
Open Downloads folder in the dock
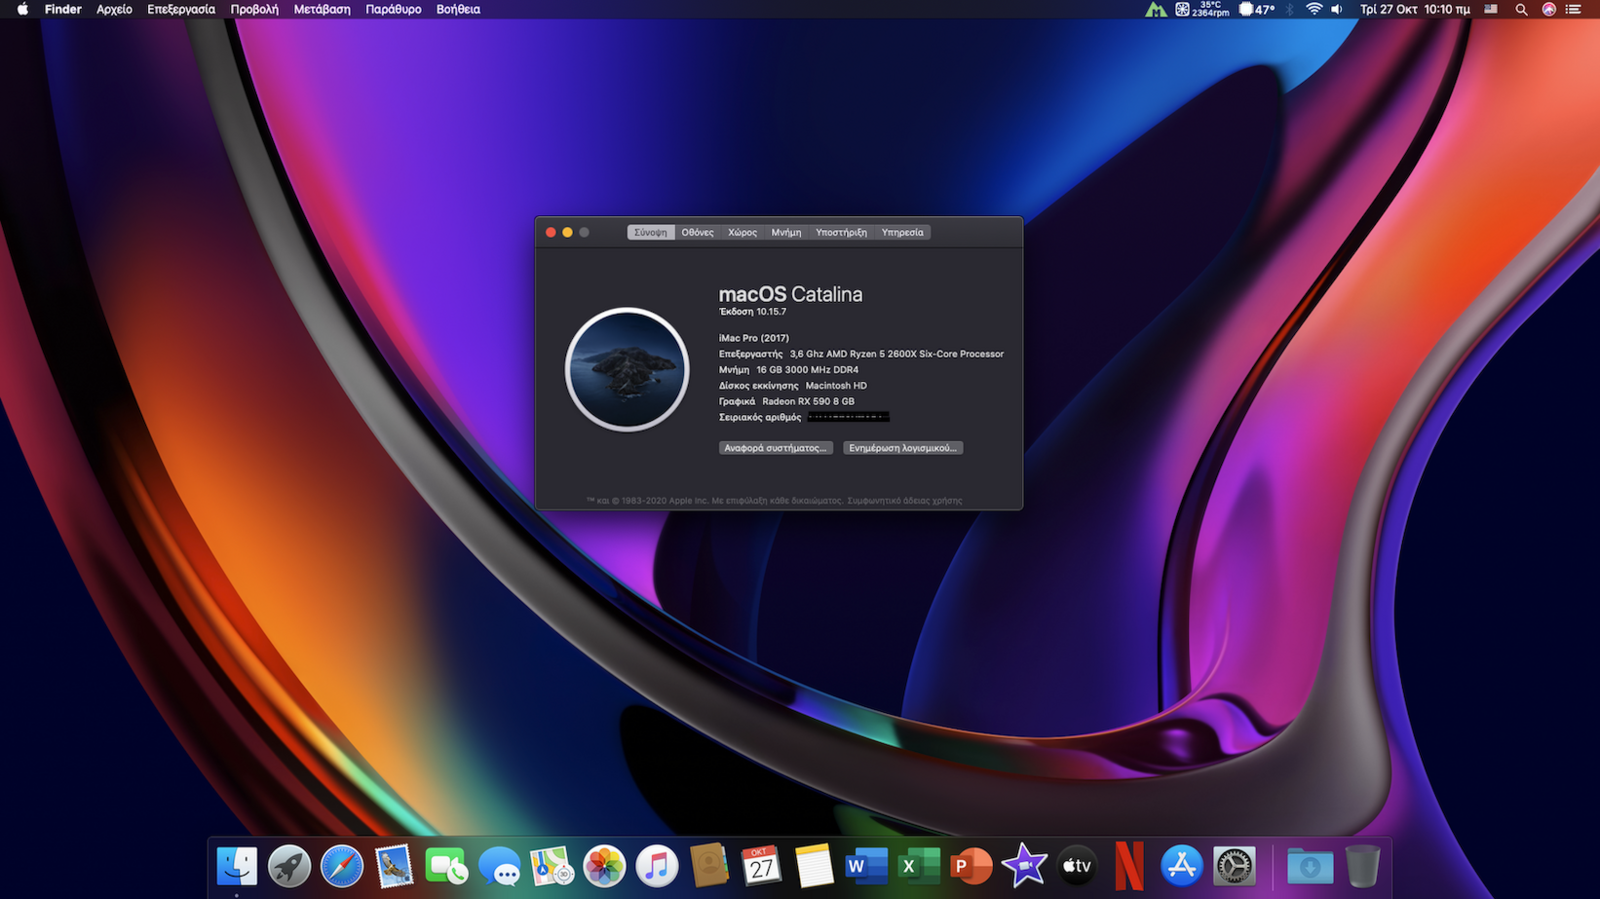click(x=1310, y=866)
